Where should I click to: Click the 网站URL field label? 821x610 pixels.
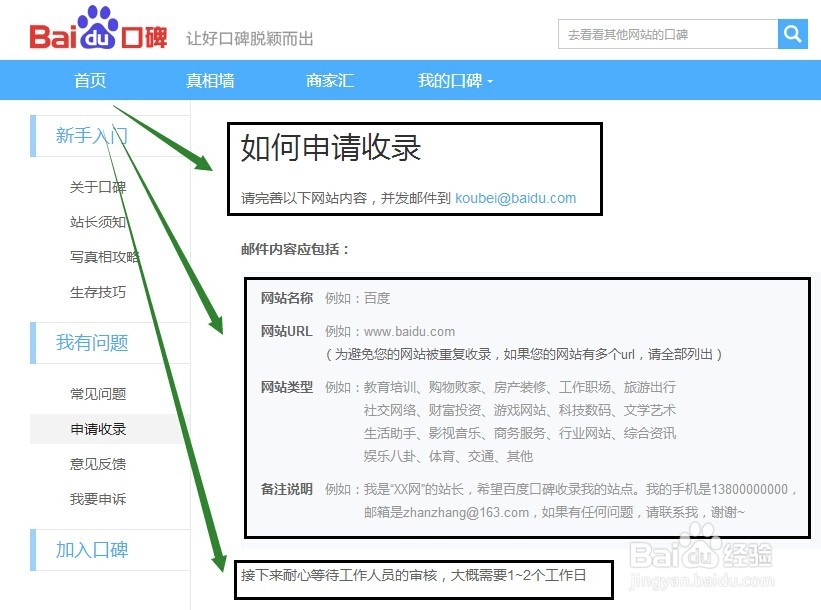point(287,331)
